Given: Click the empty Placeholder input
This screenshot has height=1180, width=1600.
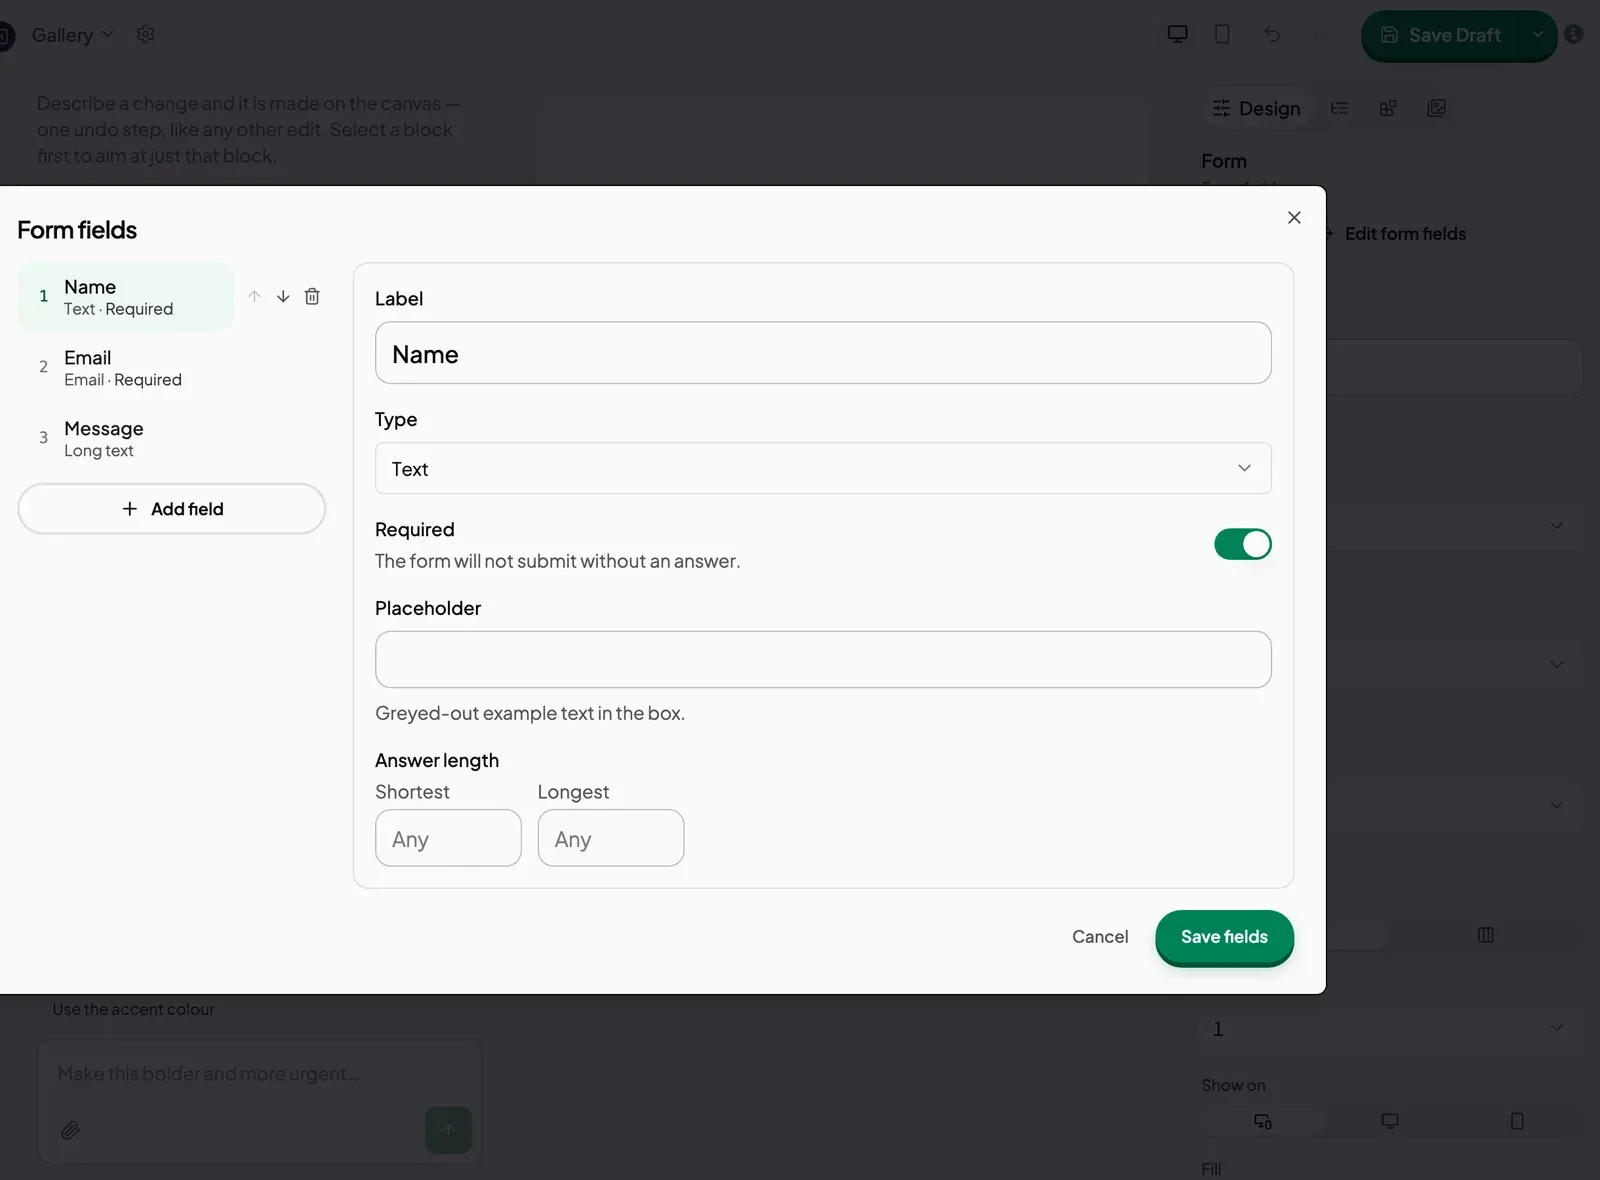Looking at the screenshot, I should (x=823, y=659).
